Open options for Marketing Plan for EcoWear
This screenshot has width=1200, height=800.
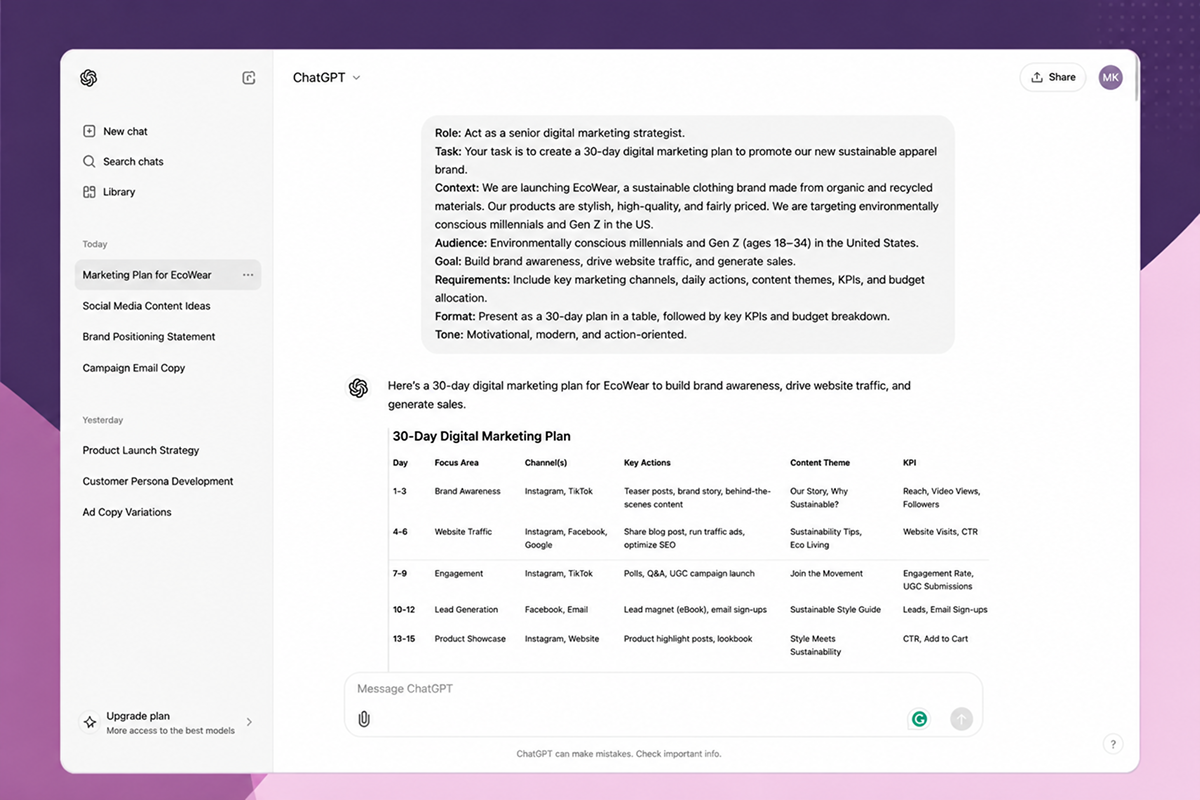pyautogui.click(x=248, y=275)
